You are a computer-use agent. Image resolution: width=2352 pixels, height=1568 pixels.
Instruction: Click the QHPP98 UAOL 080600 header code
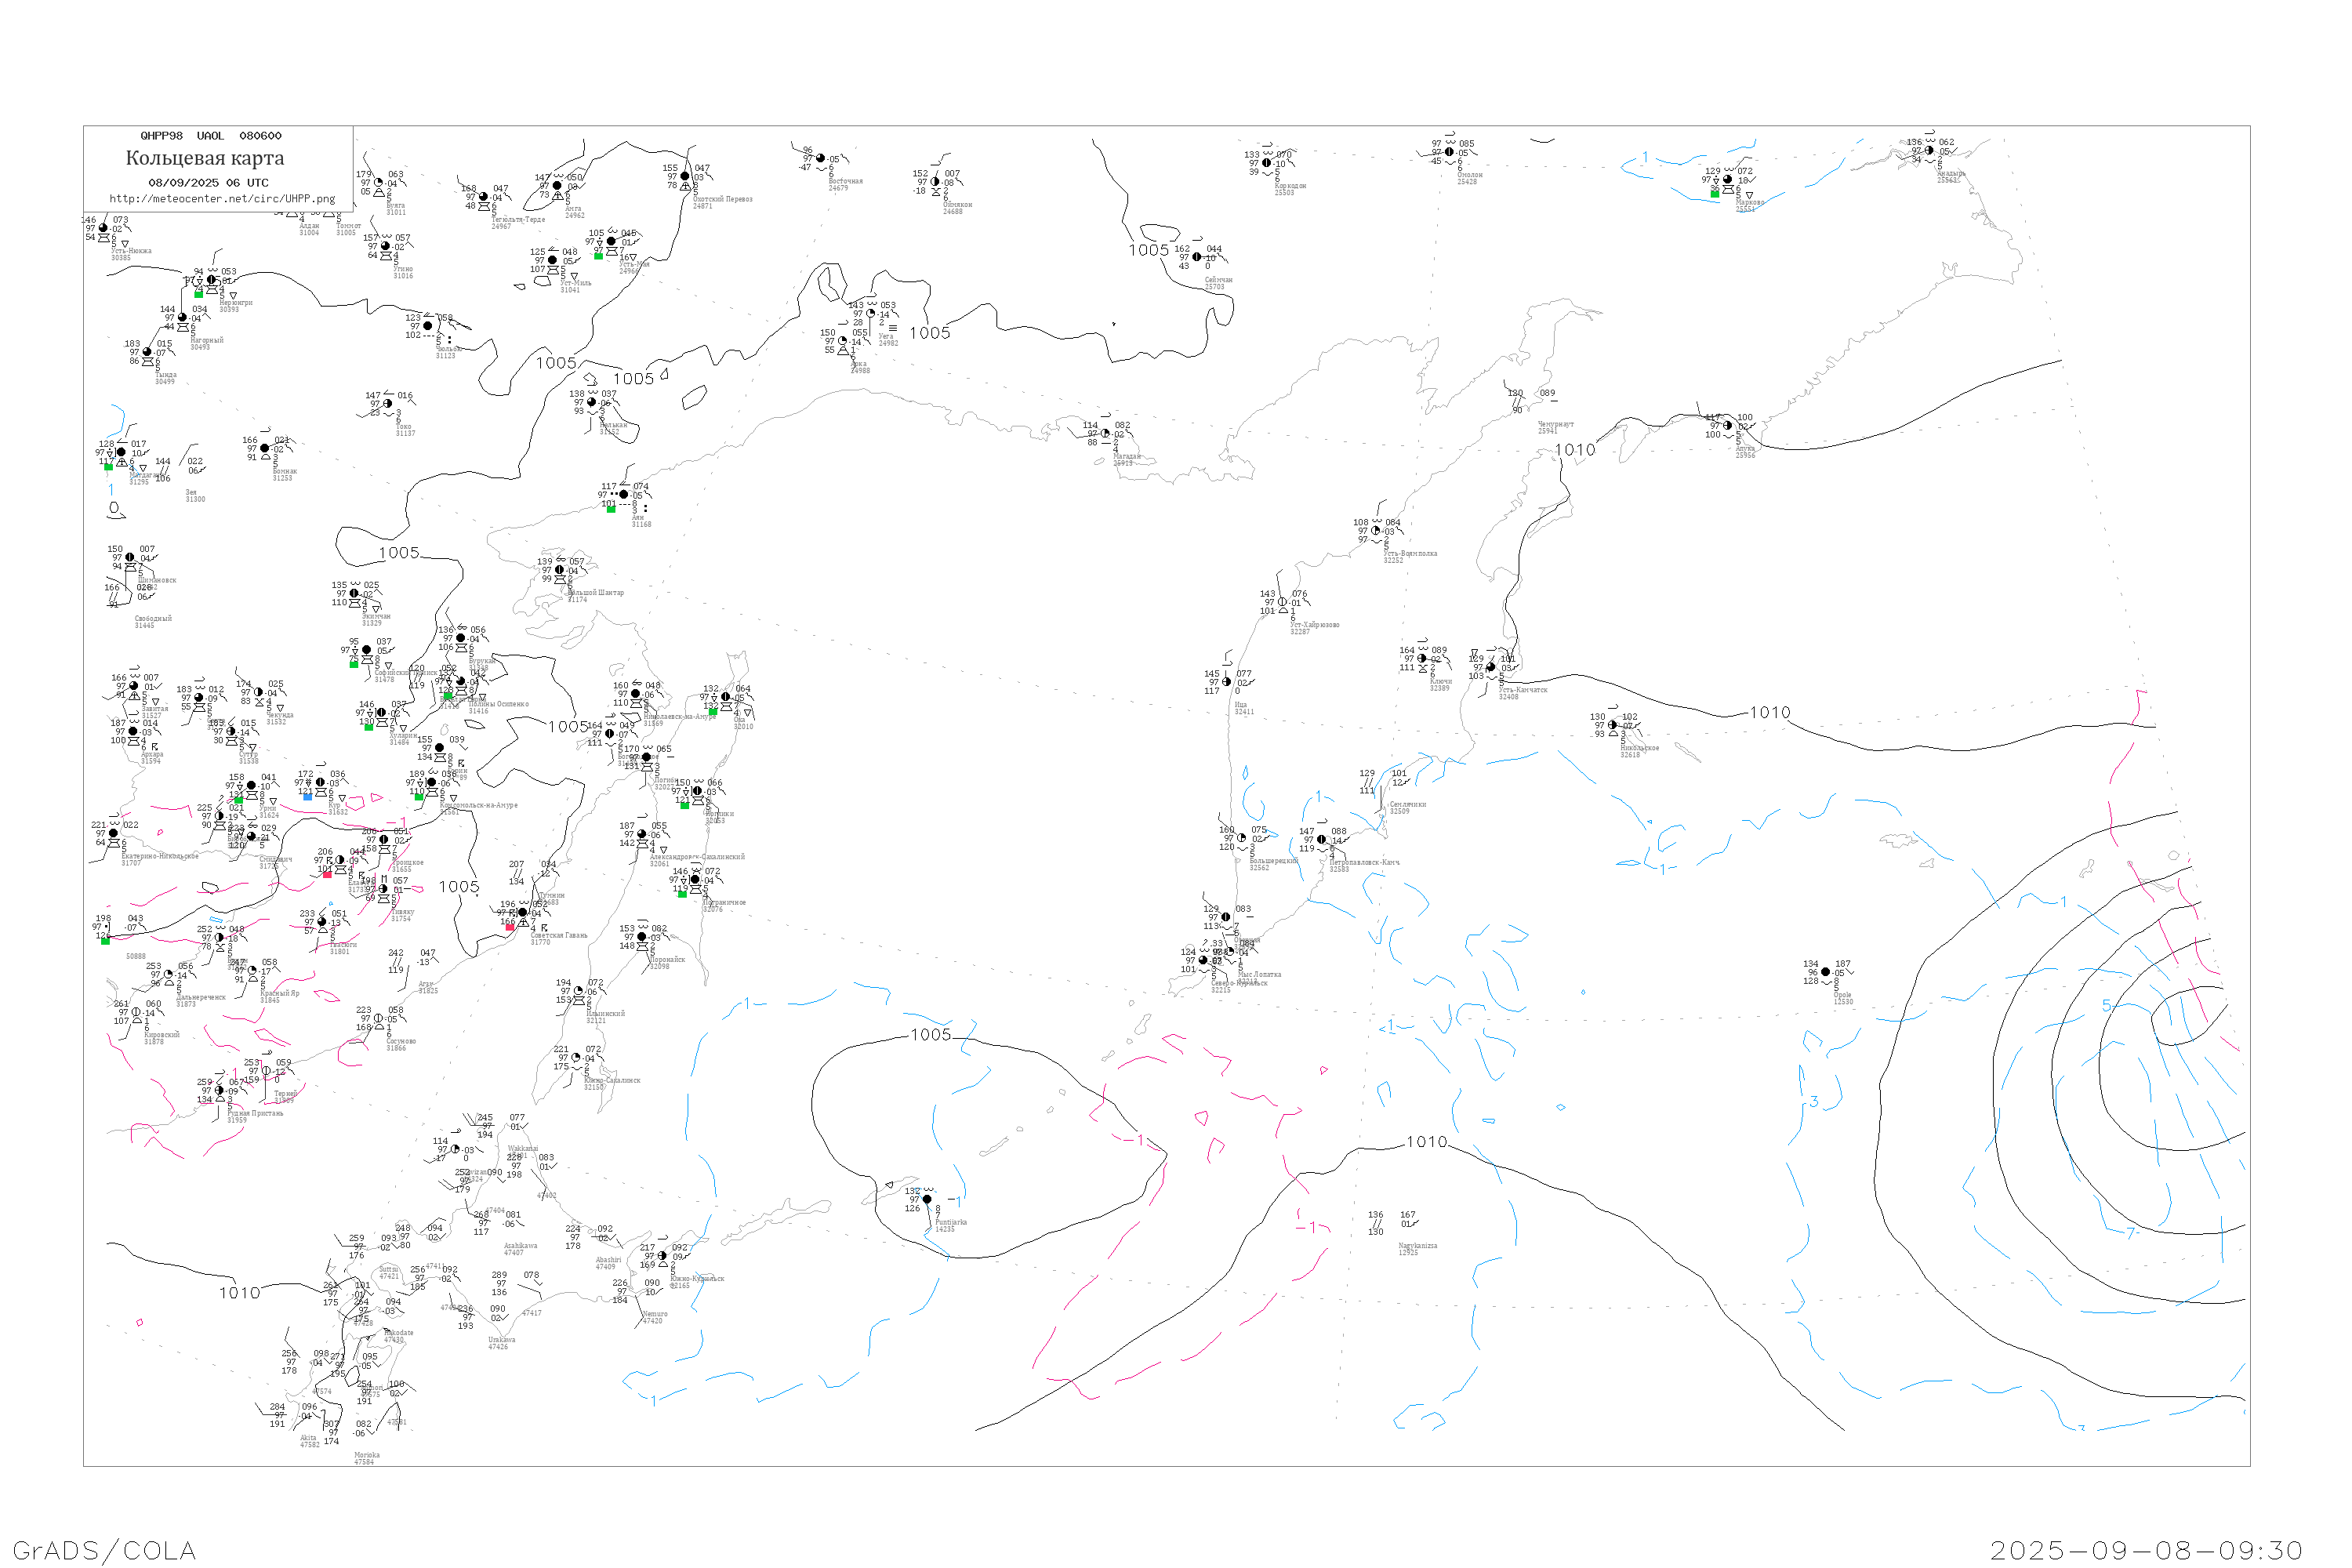pos(211,136)
